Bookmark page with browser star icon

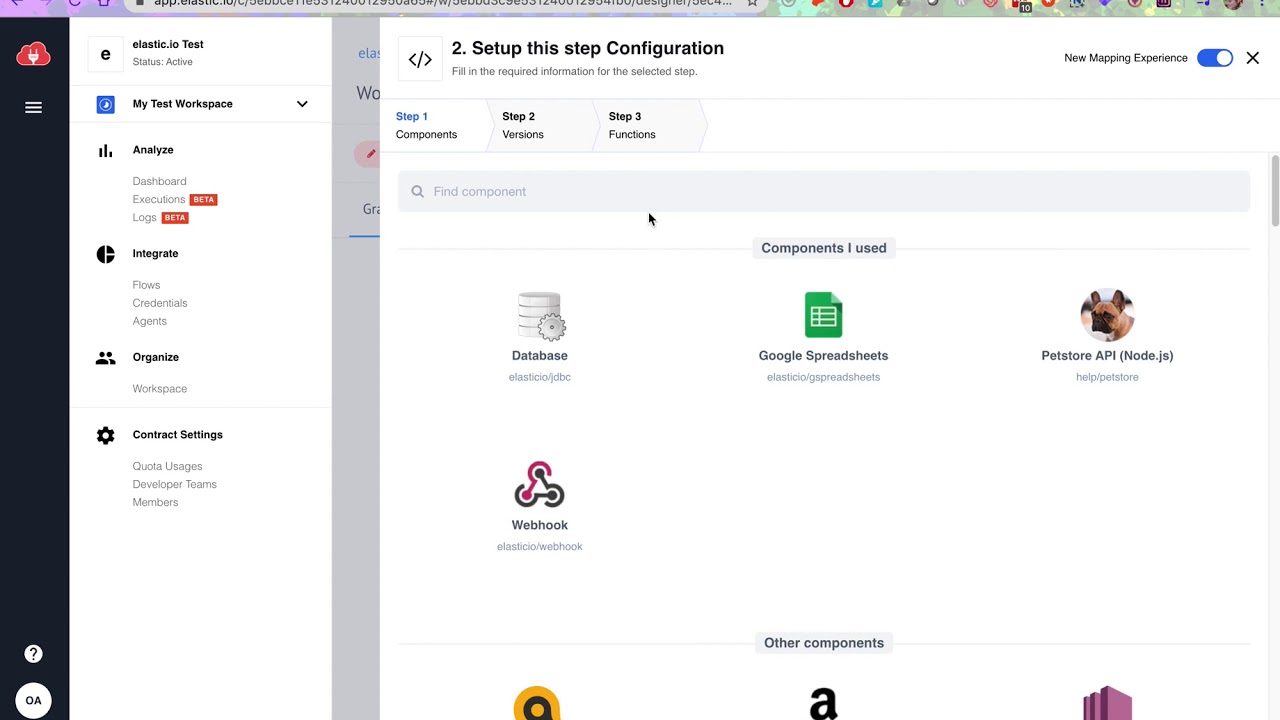[752, 3]
